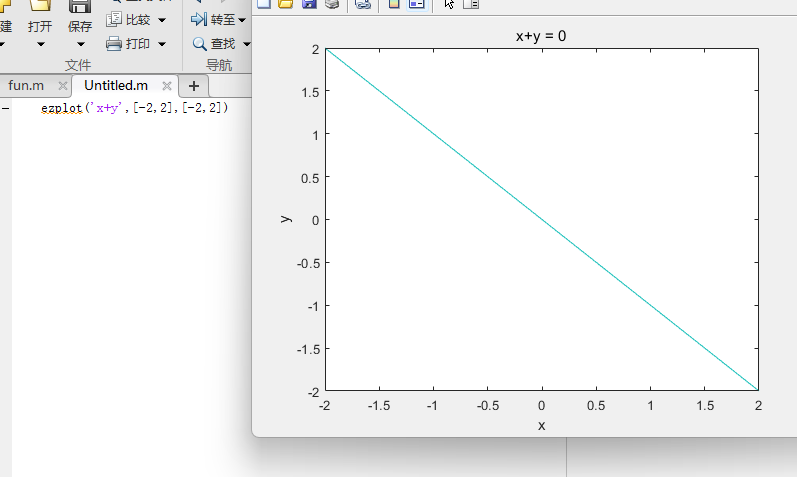Add a new editor tab with plus

click(194, 86)
